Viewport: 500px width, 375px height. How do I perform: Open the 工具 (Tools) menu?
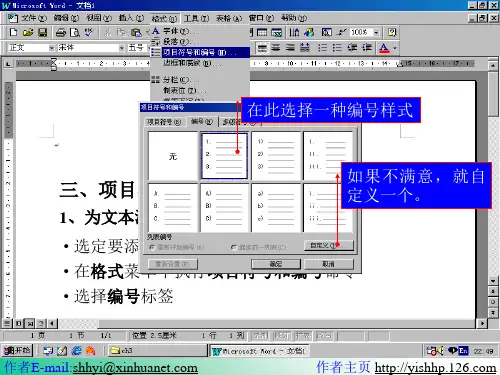[196, 18]
